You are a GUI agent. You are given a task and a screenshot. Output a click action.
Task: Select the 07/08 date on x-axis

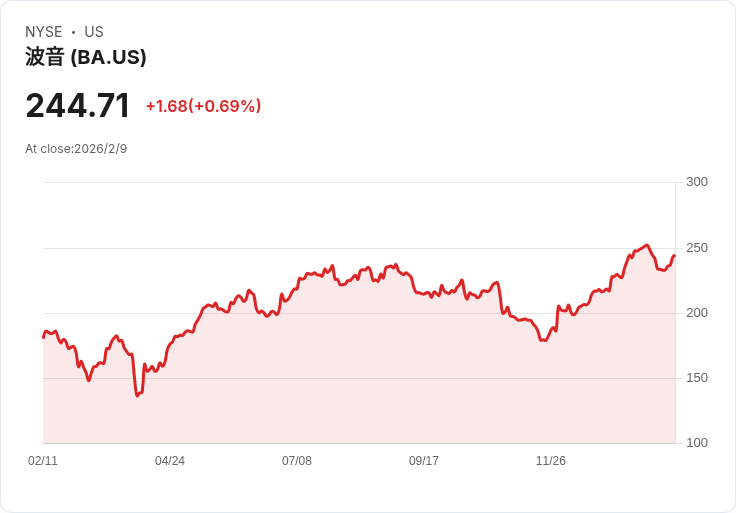pyautogui.click(x=297, y=461)
